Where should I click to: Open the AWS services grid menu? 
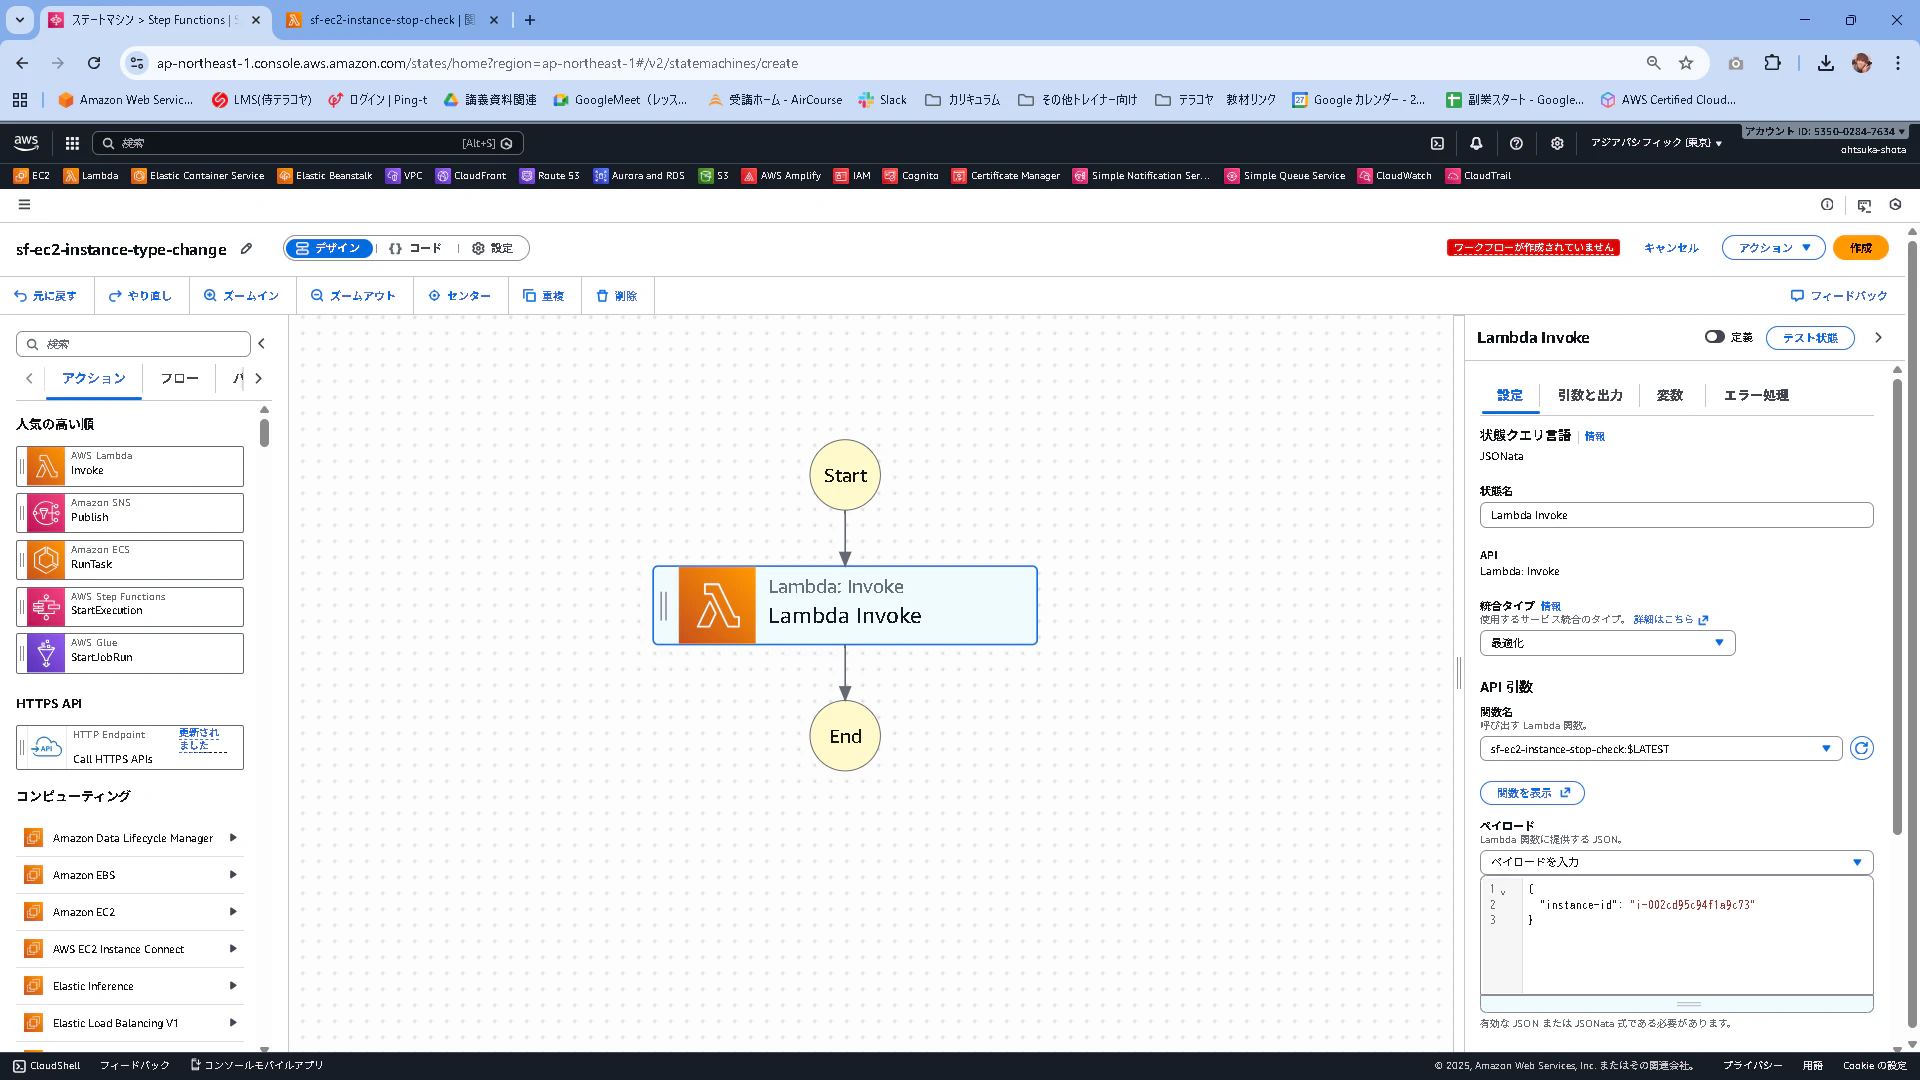click(72, 143)
